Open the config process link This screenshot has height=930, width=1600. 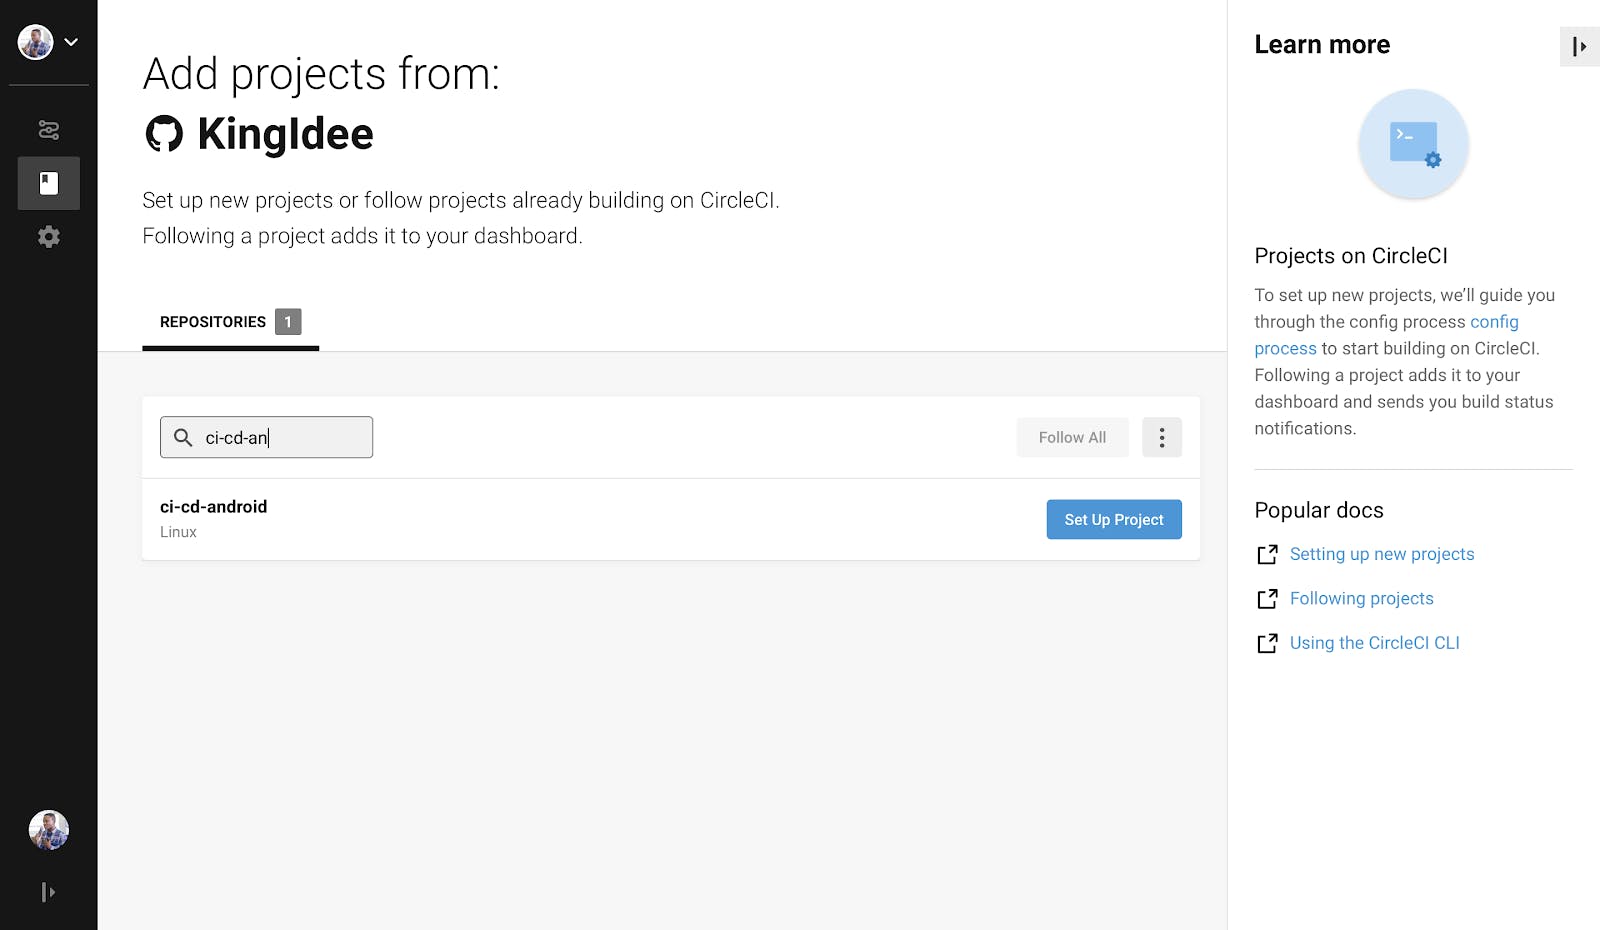[1494, 321]
